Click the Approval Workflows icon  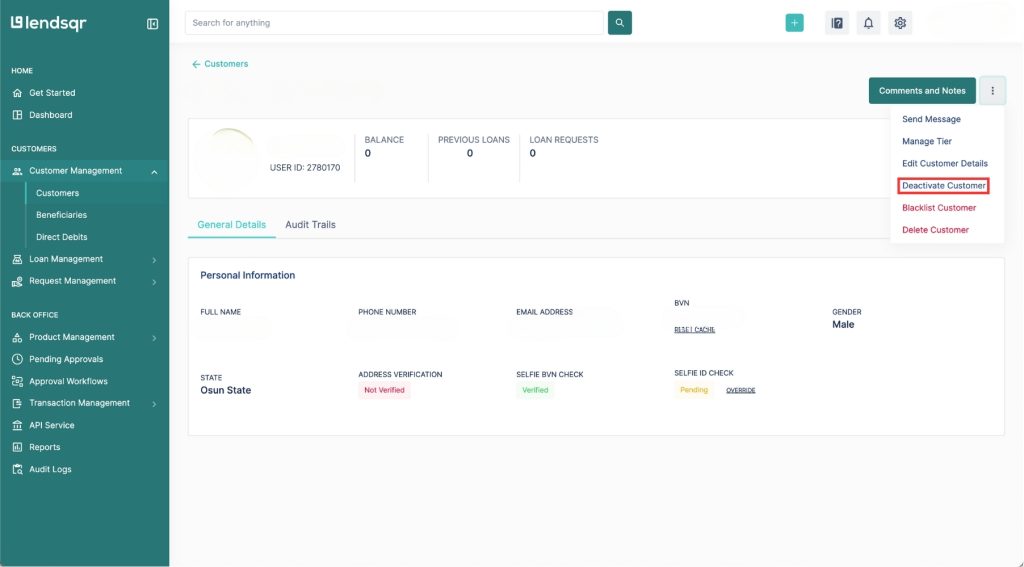(18, 381)
